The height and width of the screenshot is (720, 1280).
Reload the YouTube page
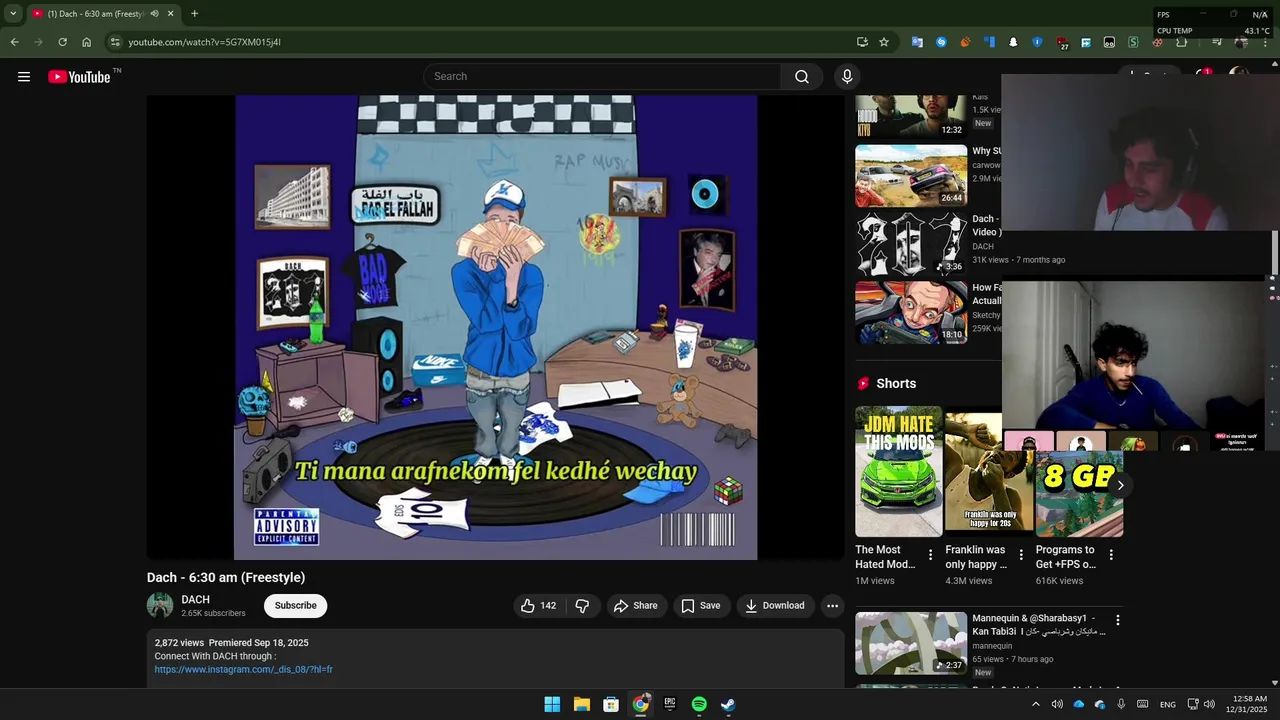62,42
